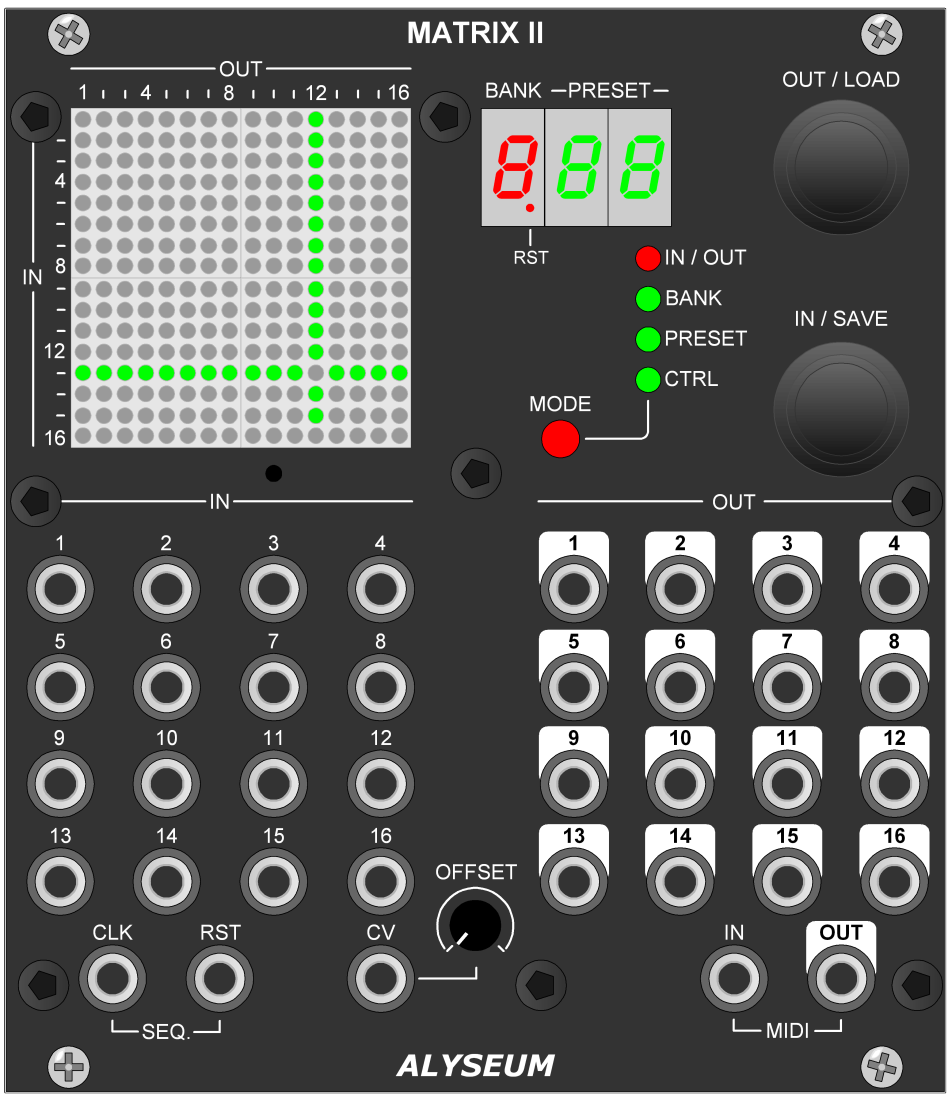Click the red MODE button
This screenshot has width=952, height=1101.
[x=560, y=439]
